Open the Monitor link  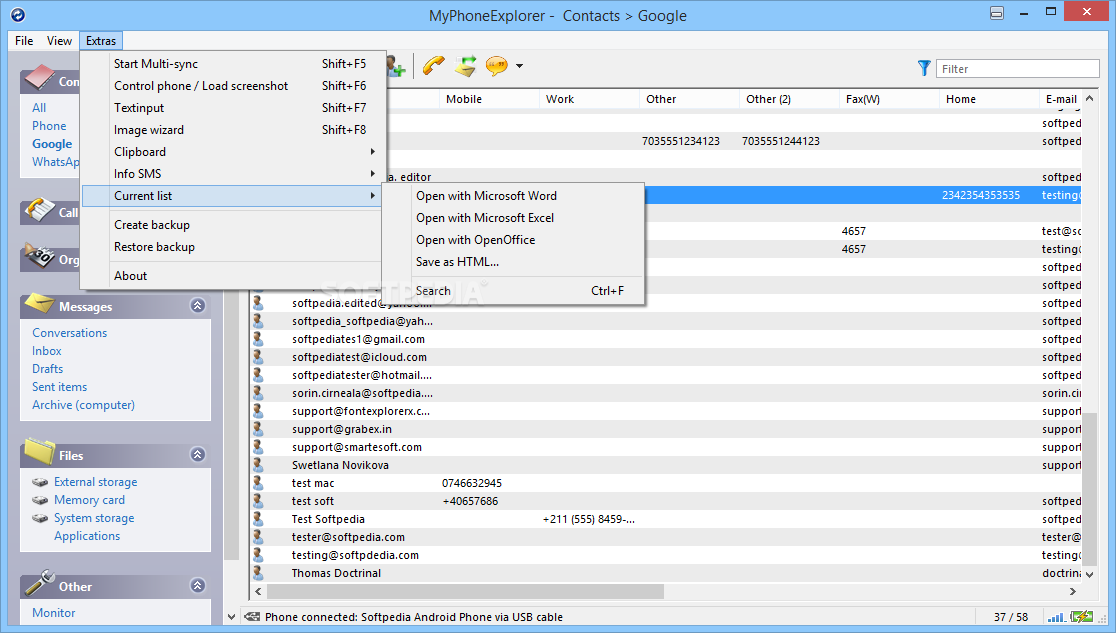click(53, 612)
